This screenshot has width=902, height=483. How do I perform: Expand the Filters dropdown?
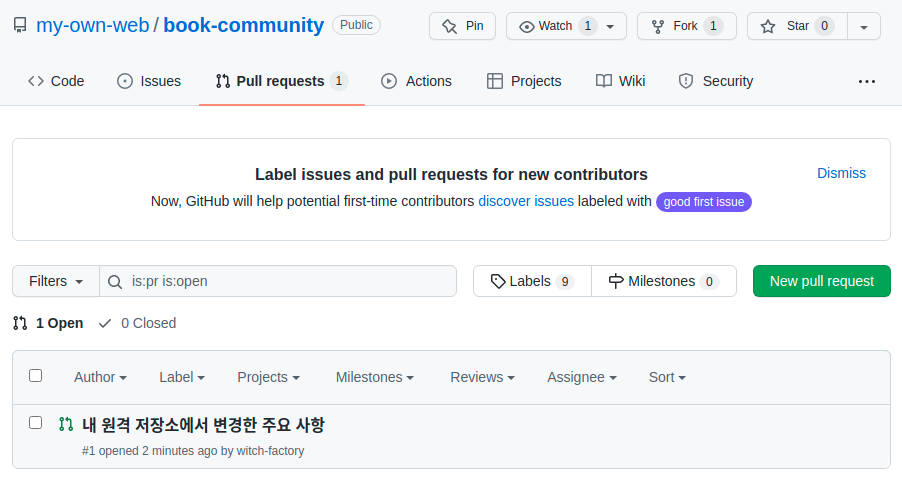tap(56, 281)
